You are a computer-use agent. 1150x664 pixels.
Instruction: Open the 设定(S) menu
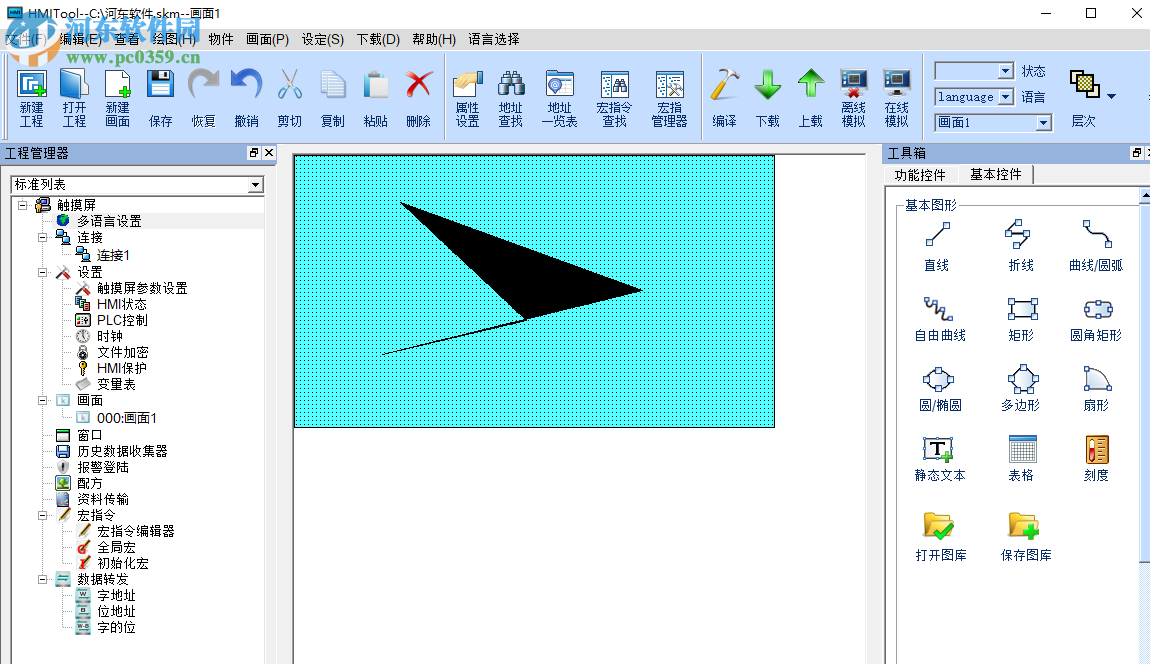[323, 40]
